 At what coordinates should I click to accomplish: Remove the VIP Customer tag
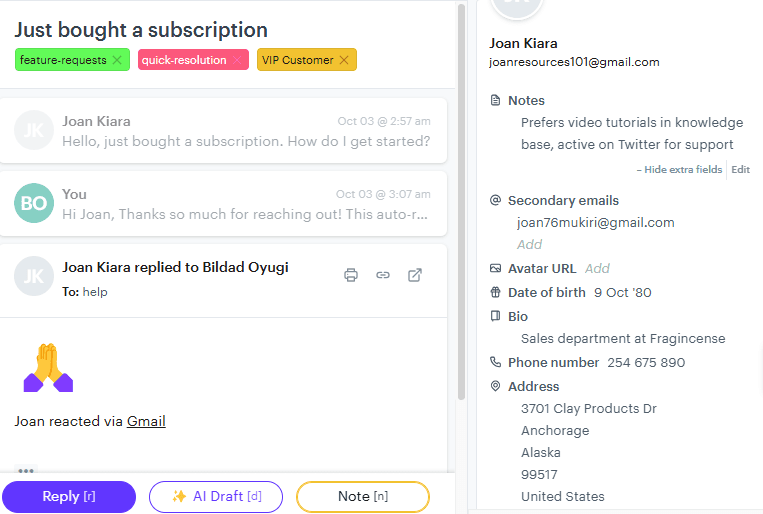coord(344,60)
